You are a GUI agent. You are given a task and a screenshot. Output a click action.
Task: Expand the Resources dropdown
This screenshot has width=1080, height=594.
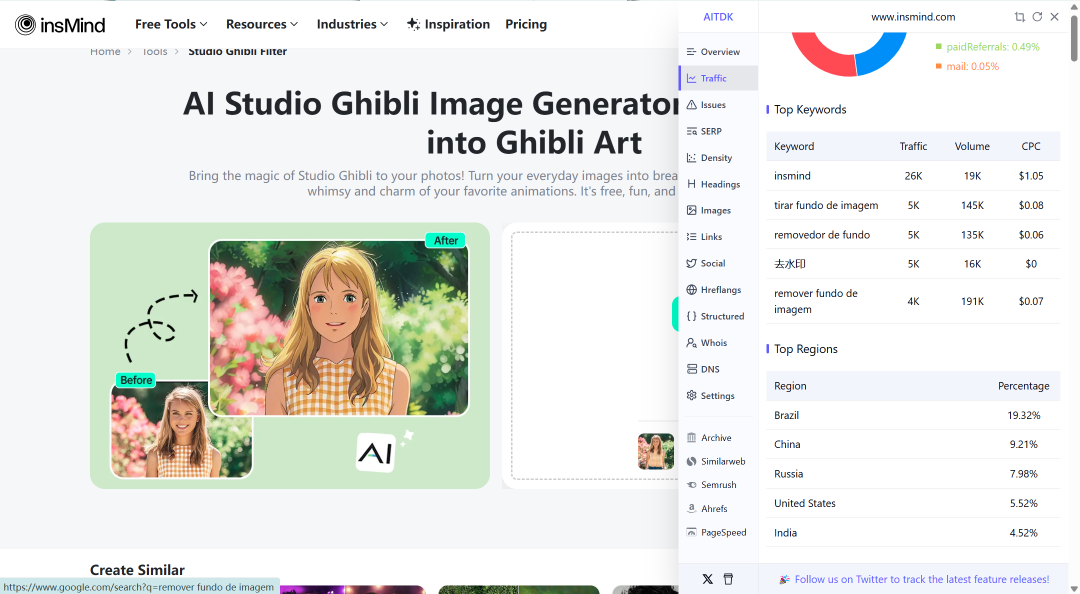click(x=262, y=24)
